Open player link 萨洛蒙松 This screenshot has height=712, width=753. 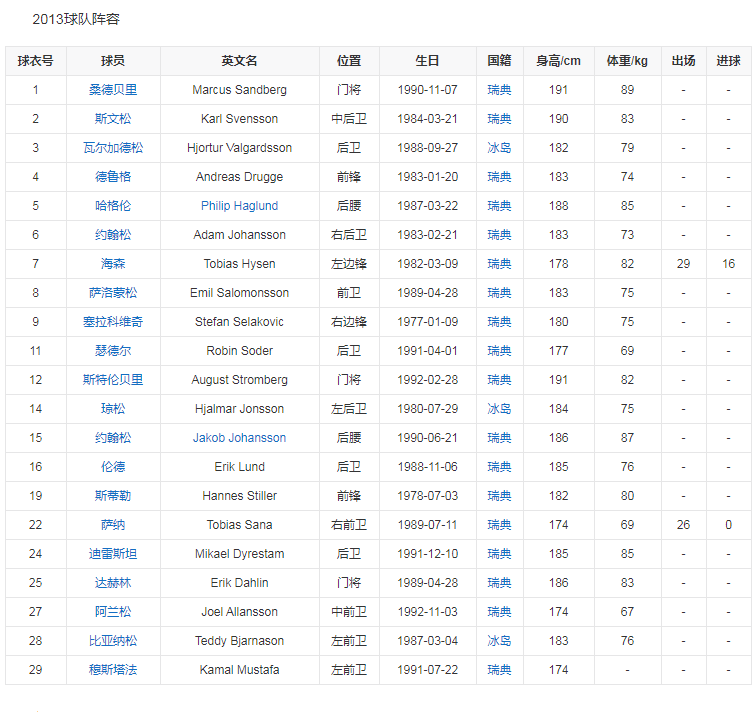[113, 293]
